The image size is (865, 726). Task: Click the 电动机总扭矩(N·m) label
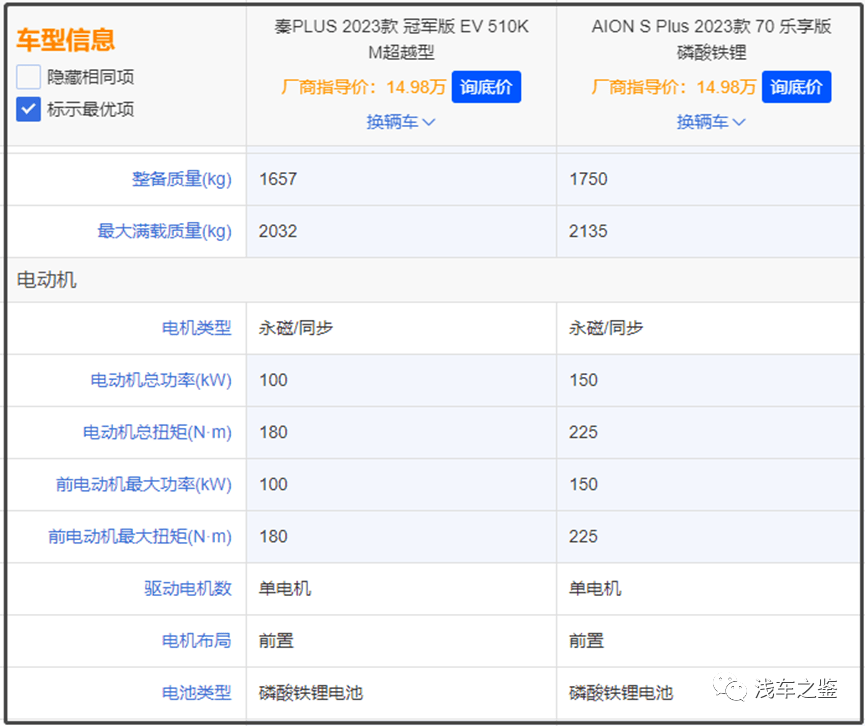click(157, 432)
